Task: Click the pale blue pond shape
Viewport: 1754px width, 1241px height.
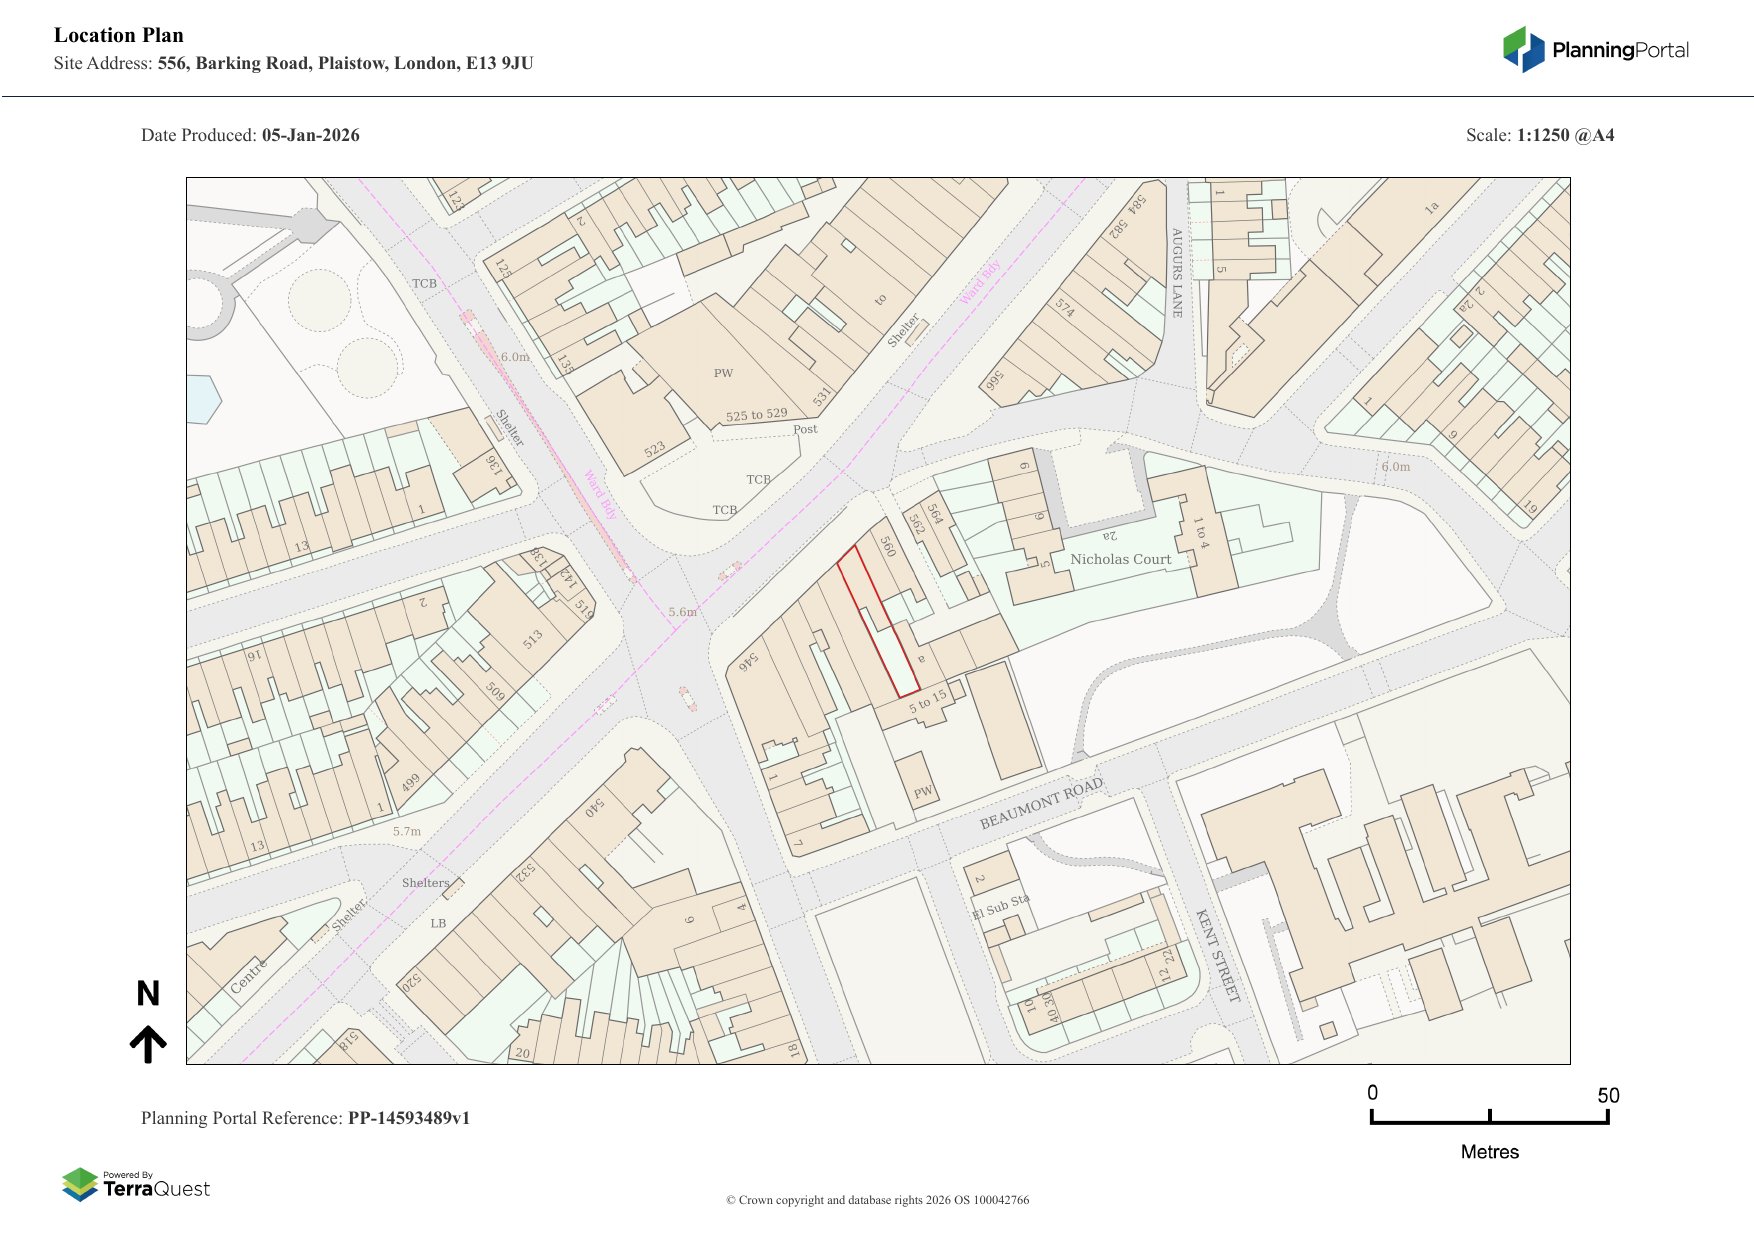Action: pos(201,398)
